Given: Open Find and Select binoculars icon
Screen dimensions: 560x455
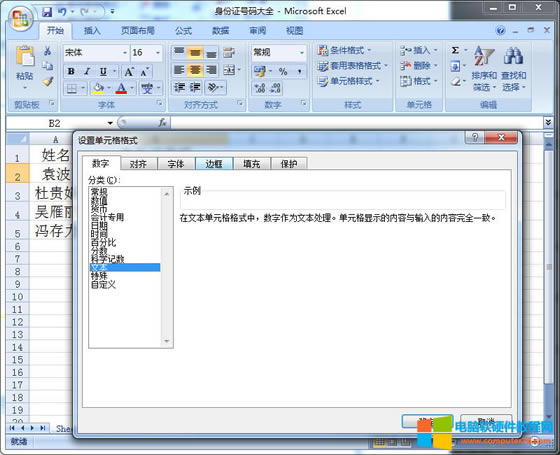Looking at the screenshot, I should point(514,56).
